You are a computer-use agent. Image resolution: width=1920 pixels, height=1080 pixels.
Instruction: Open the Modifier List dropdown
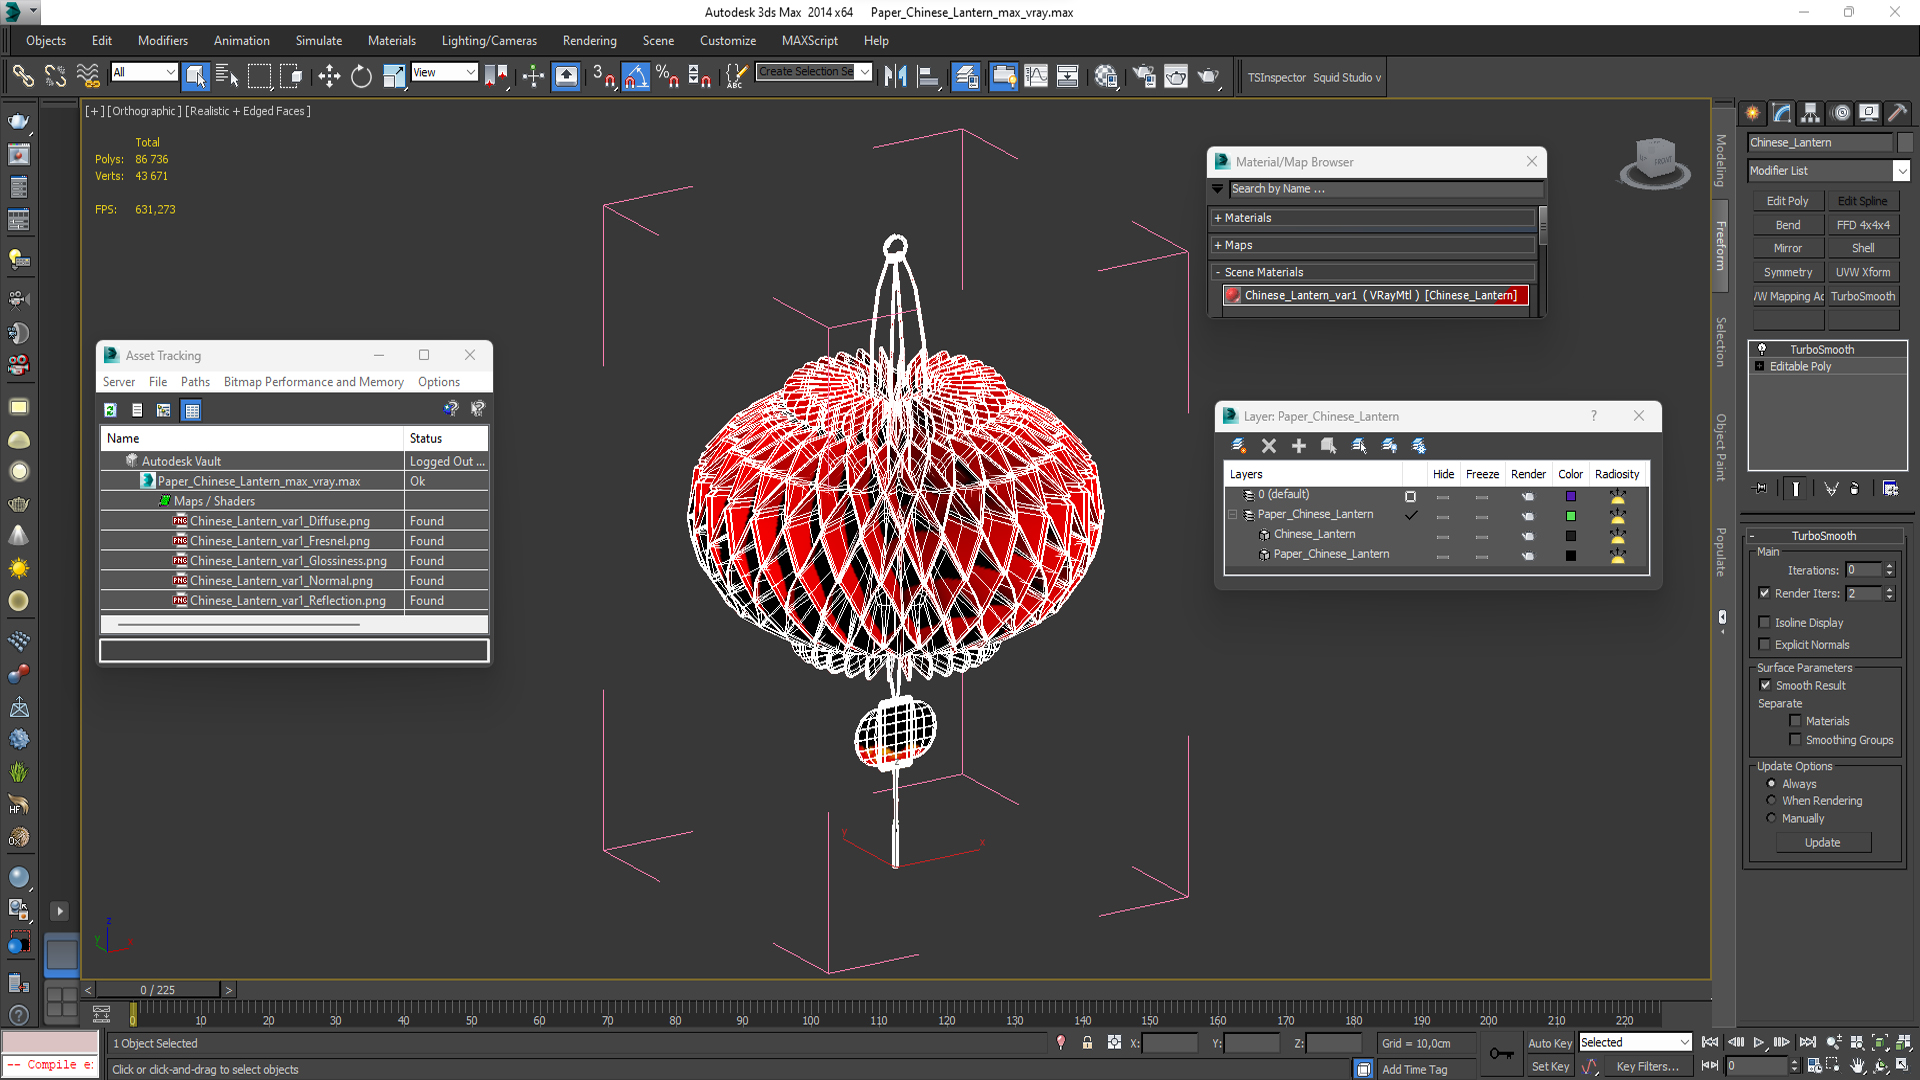1901,171
